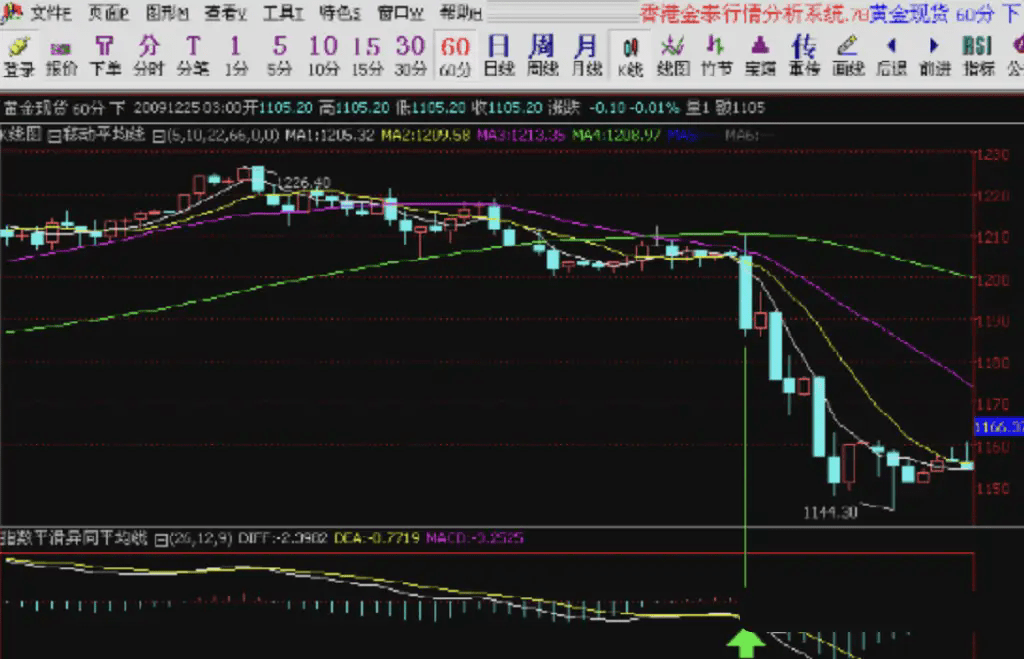
Task: Select the 30分 thirty-minute period
Action: tap(410, 56)
